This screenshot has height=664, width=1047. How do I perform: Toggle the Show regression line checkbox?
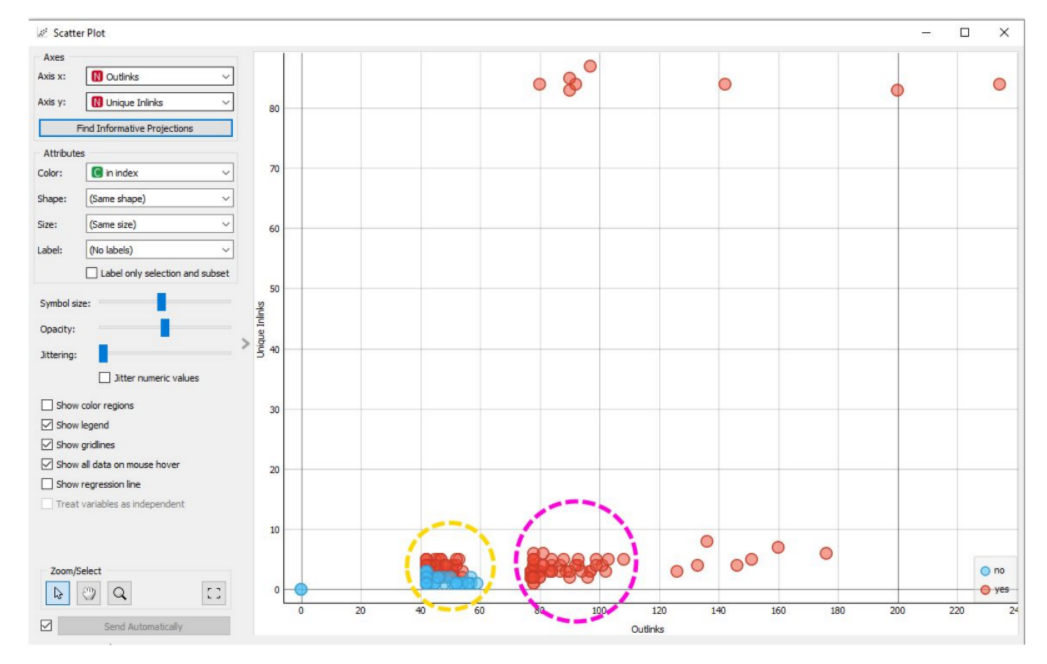pos(47,484)
